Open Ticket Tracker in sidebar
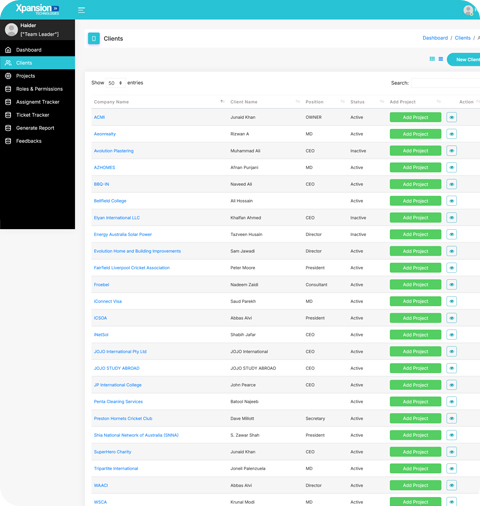The height and width of the screenshot is (506, 480). coord(37,115)
